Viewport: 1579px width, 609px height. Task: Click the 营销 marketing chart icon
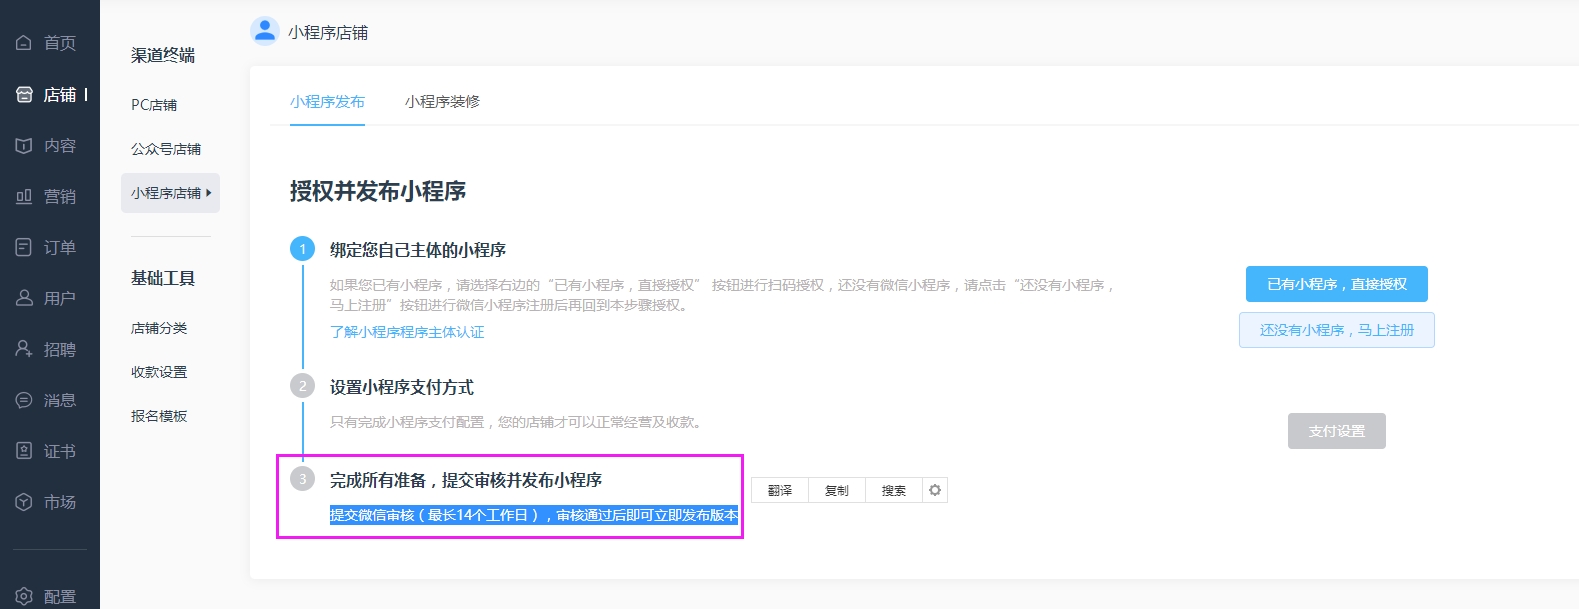tap(24, 196)
